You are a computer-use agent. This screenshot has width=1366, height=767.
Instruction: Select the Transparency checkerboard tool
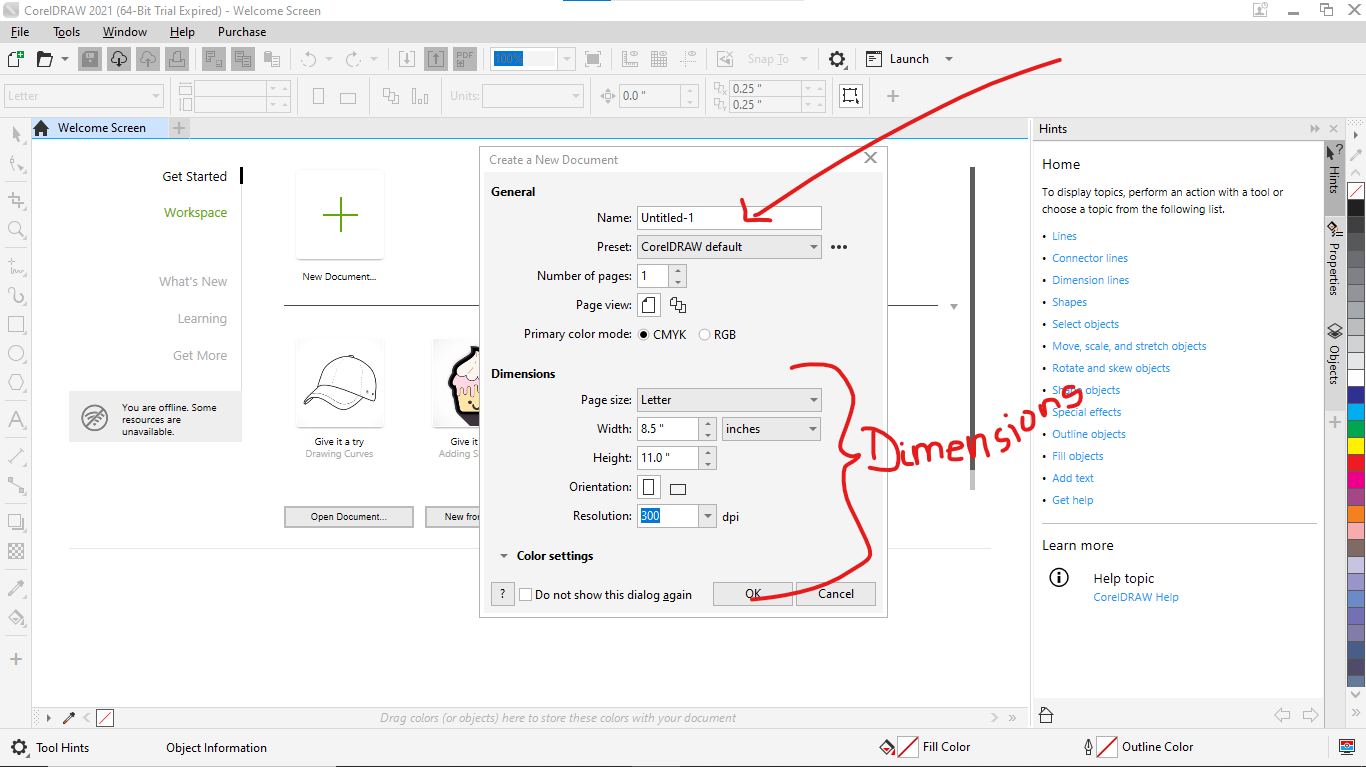16,550
